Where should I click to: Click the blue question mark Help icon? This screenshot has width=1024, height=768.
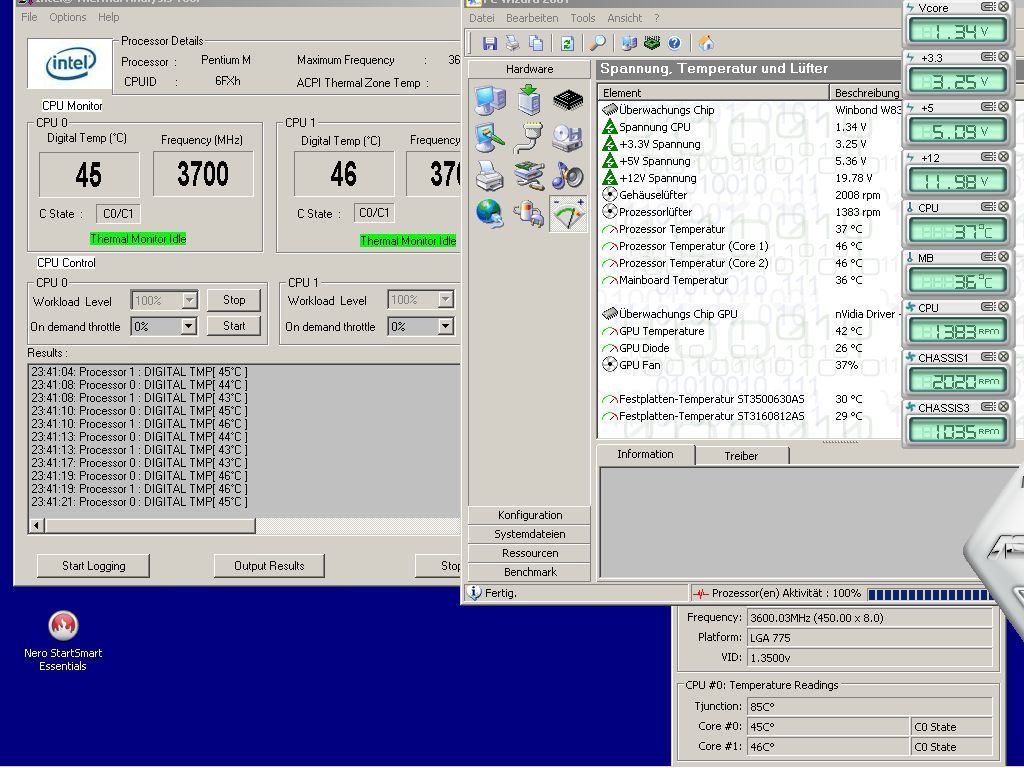tap(674, 43)
